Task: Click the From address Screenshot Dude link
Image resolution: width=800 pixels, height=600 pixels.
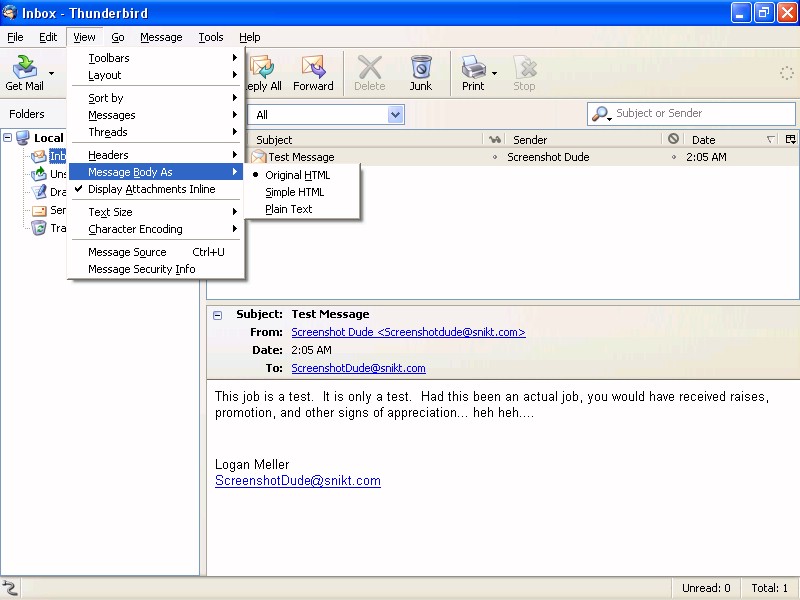Action: click(x=408, y=332)
